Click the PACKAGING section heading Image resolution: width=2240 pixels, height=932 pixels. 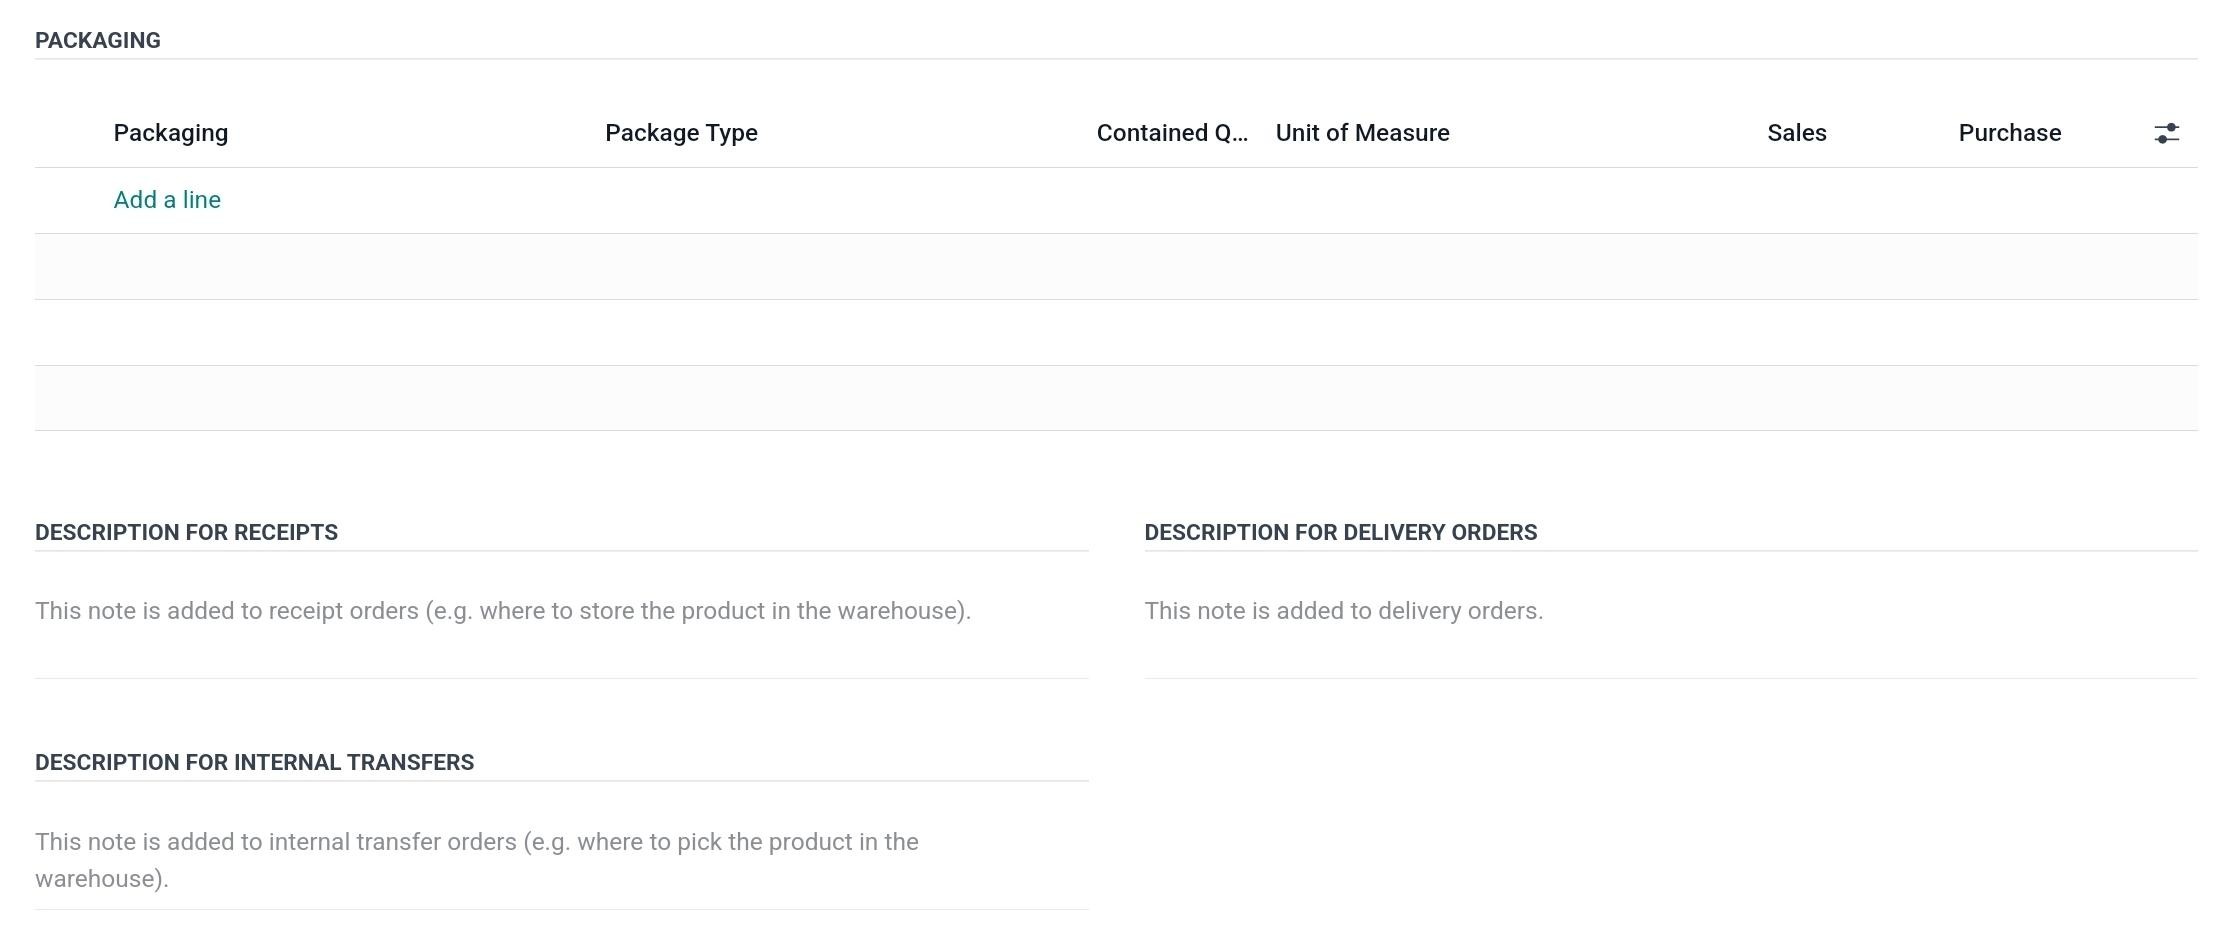point(98,41)
